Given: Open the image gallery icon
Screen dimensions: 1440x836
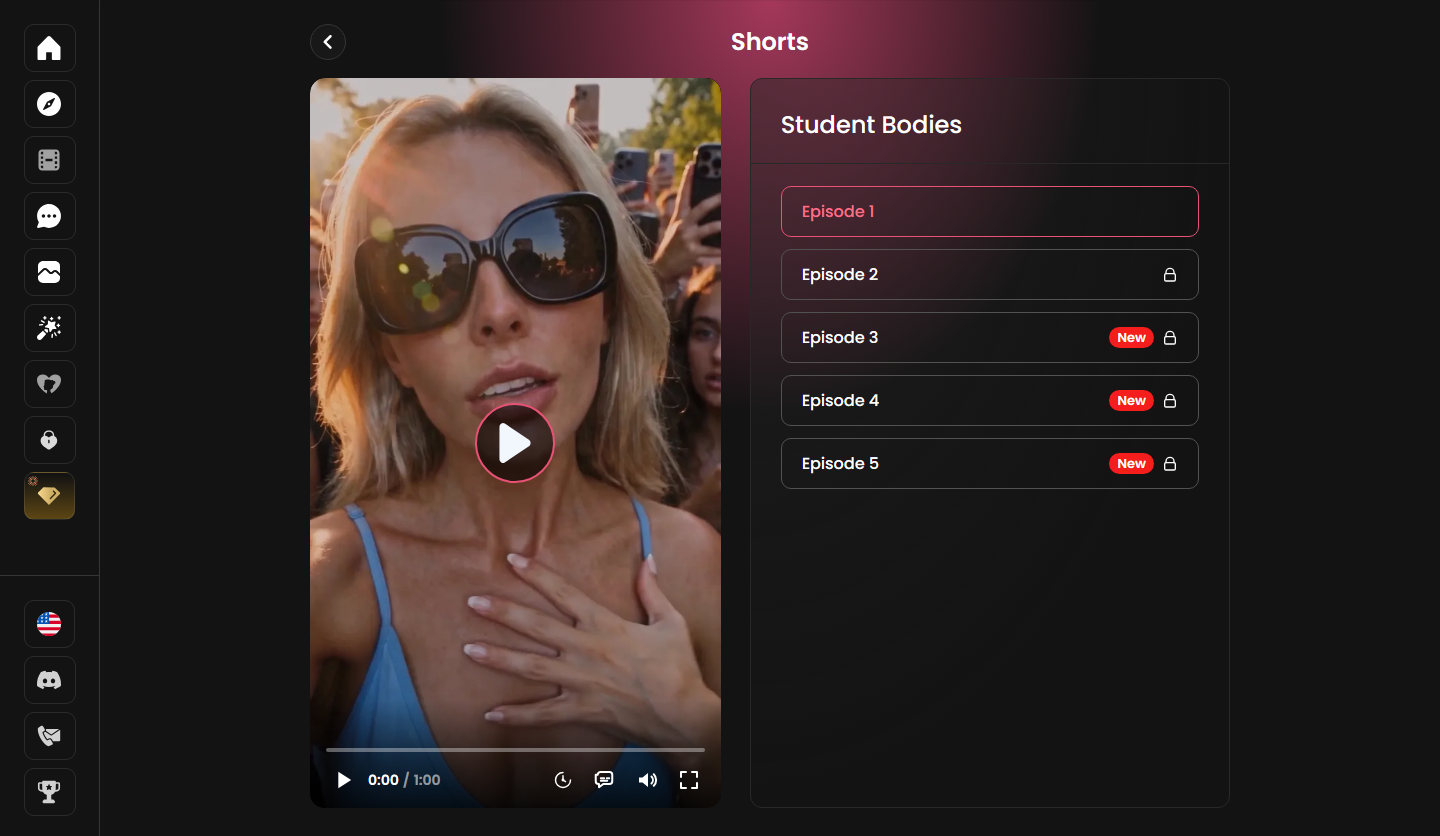Looking at the screenshot, I should [49, 272].
